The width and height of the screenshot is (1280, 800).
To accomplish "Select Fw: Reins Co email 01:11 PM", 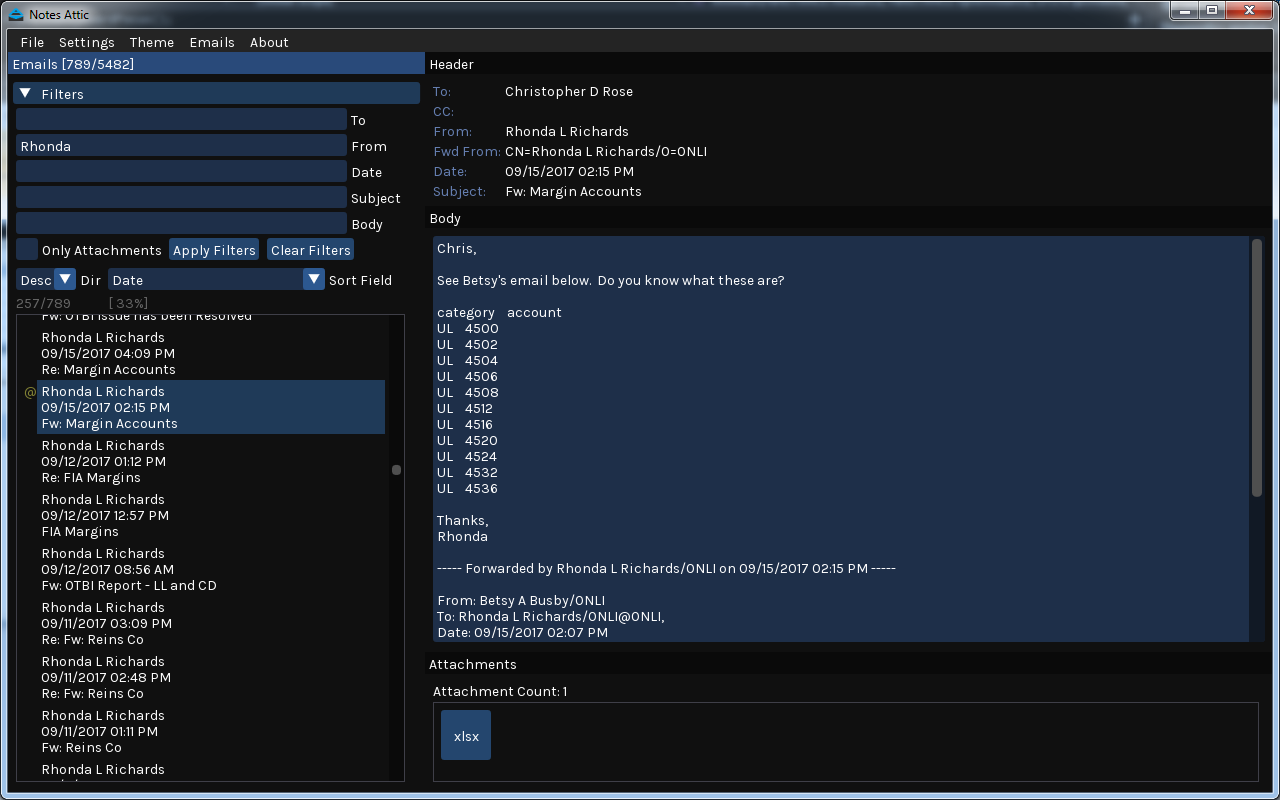I will coord(211,731).
